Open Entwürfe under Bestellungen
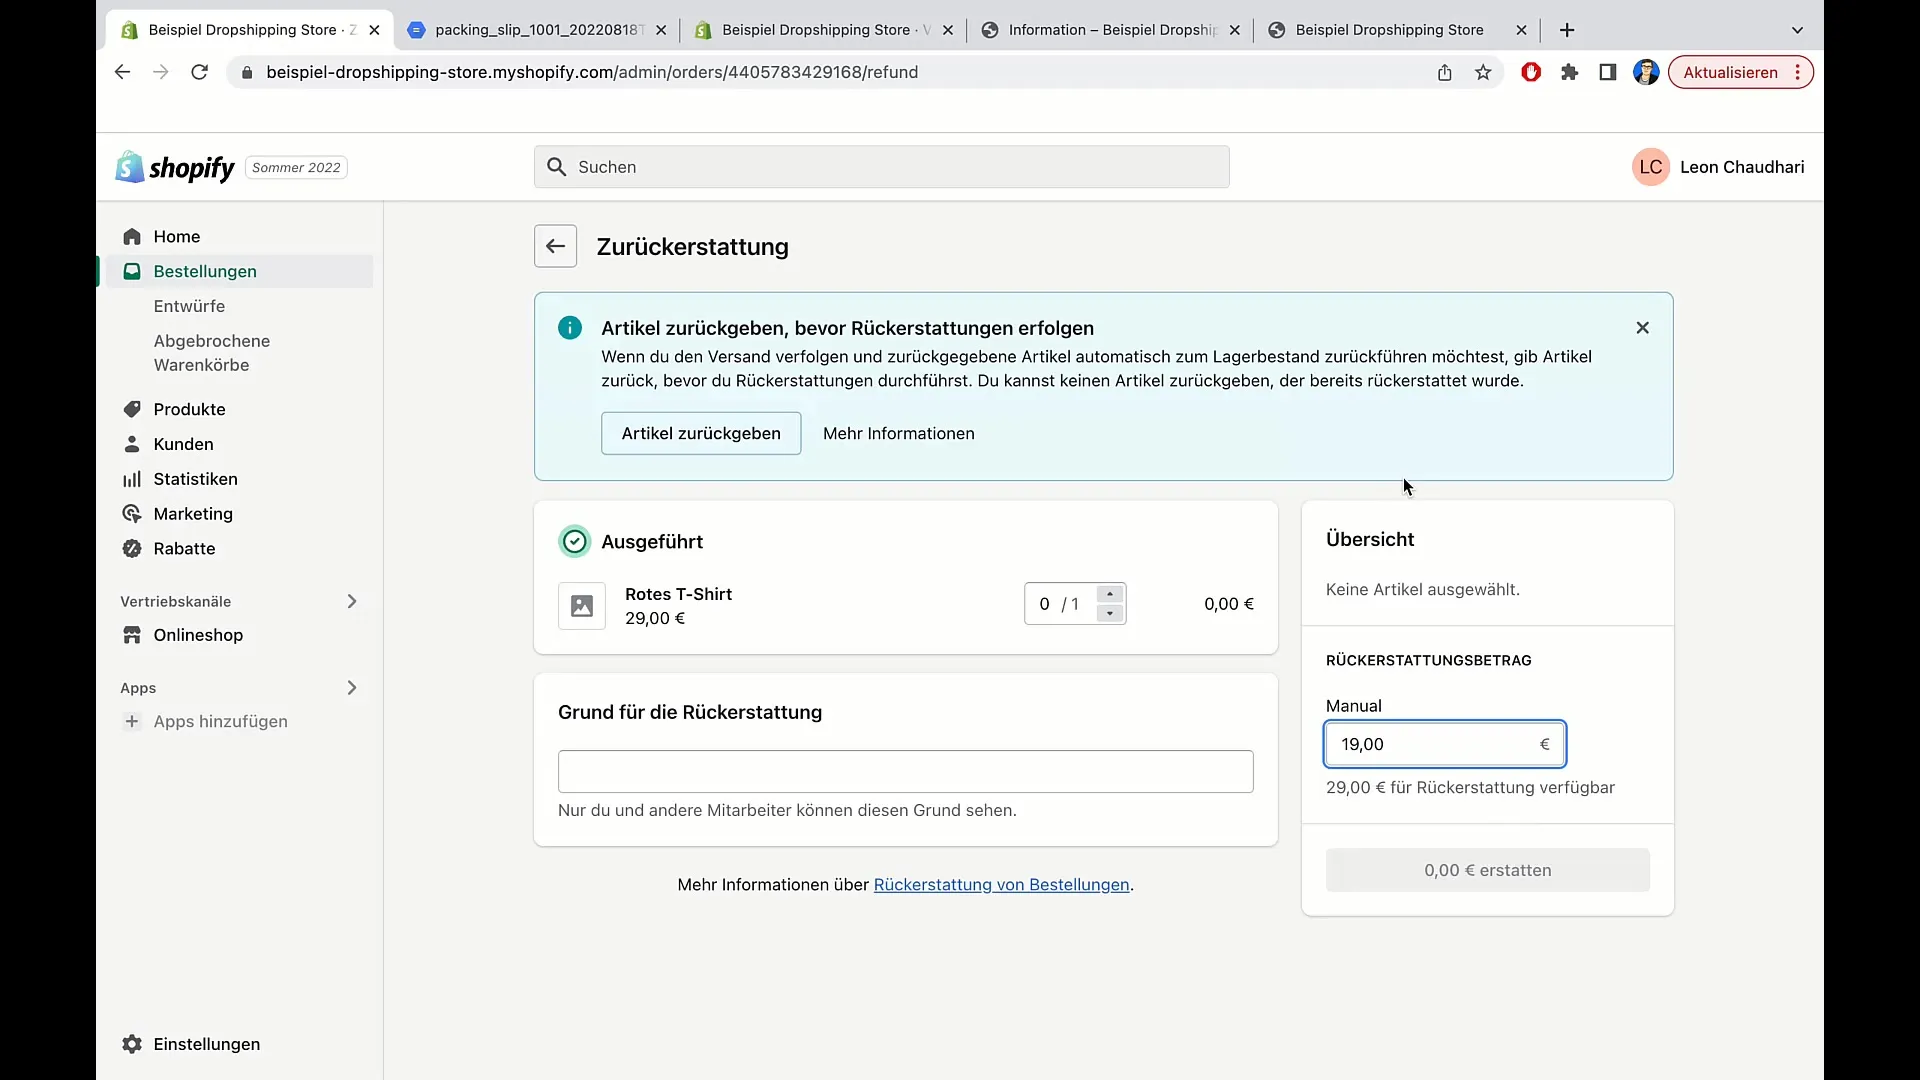Viewport: 1920px width, 1080px height. point(189,306)
